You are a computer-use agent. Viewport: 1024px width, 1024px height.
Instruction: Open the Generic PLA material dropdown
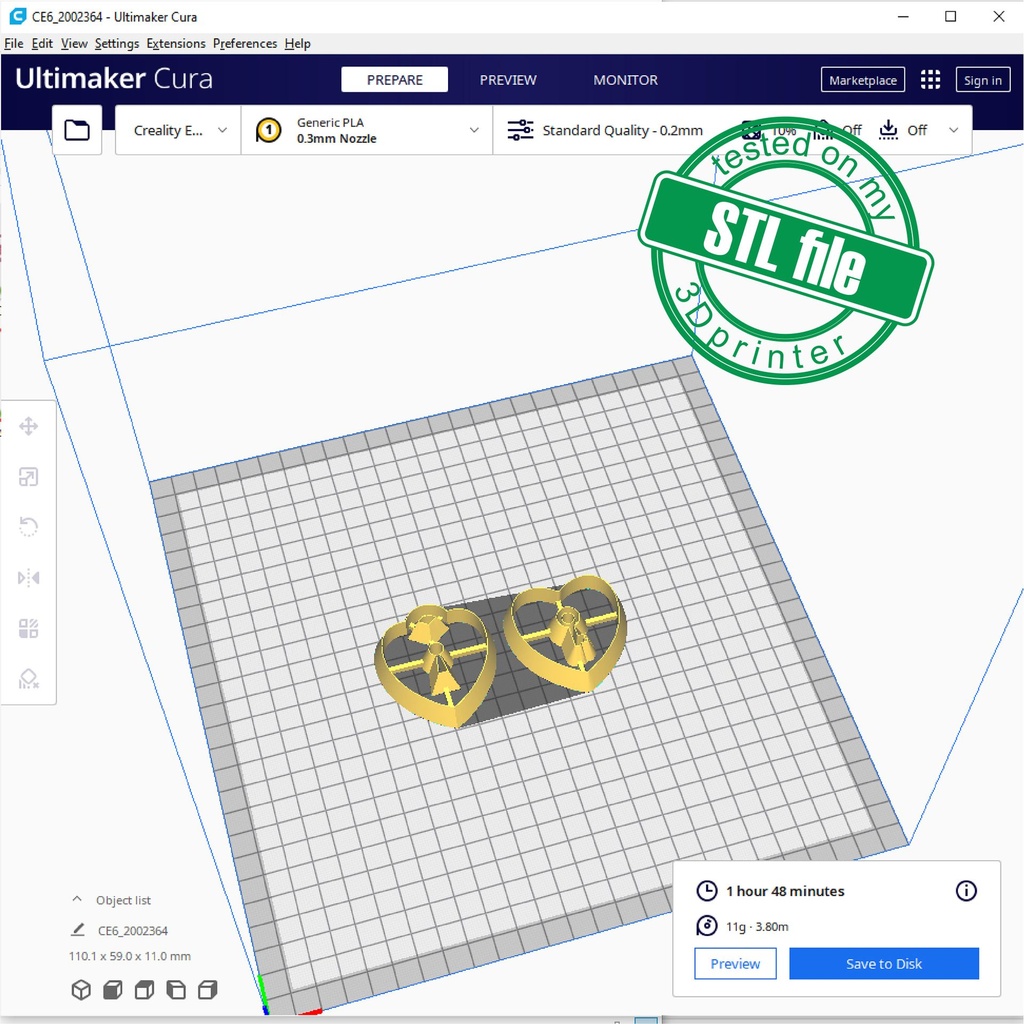point(367,130)
